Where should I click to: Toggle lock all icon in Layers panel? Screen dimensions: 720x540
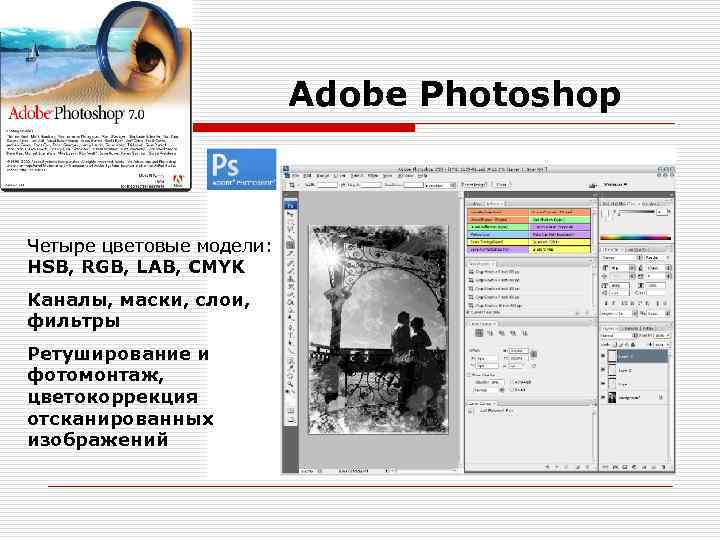pyautogui.click(x=633, y=344)
